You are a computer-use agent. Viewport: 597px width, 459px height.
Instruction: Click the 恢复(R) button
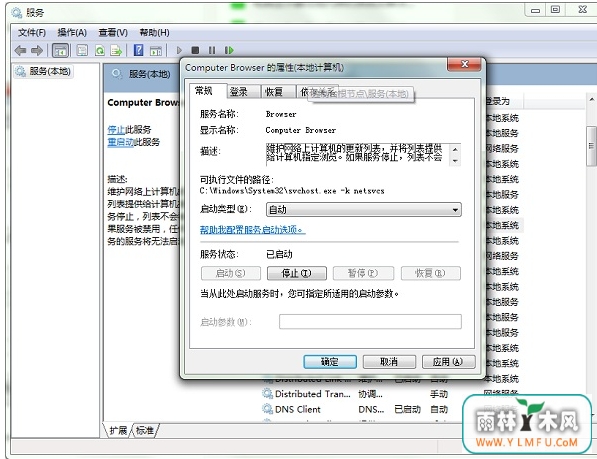click(x=430, y=273)
